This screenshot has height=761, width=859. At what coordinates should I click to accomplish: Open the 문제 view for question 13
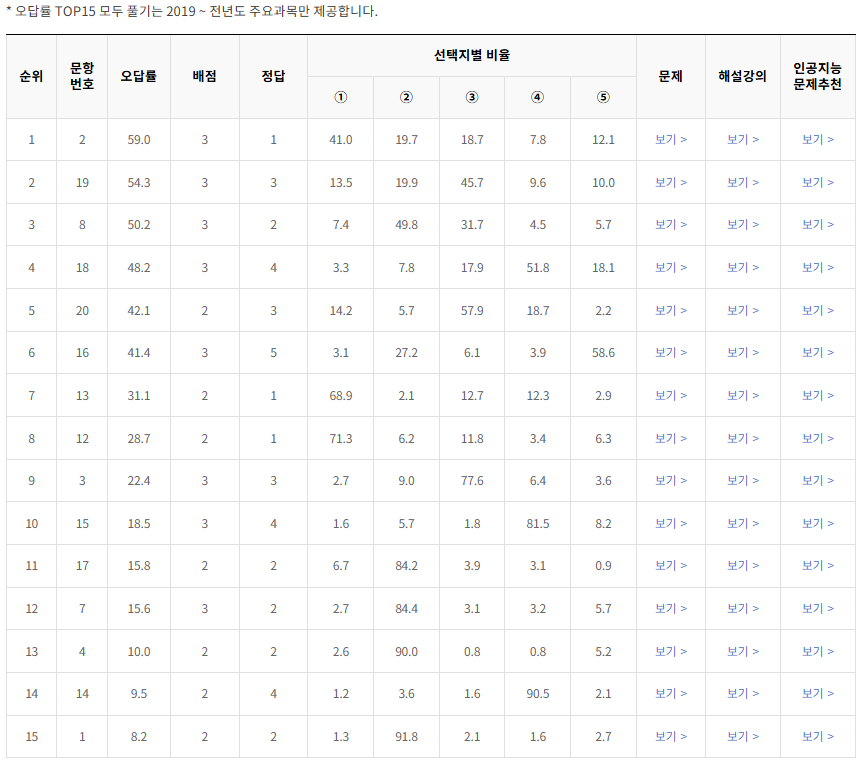coord(670,395)
